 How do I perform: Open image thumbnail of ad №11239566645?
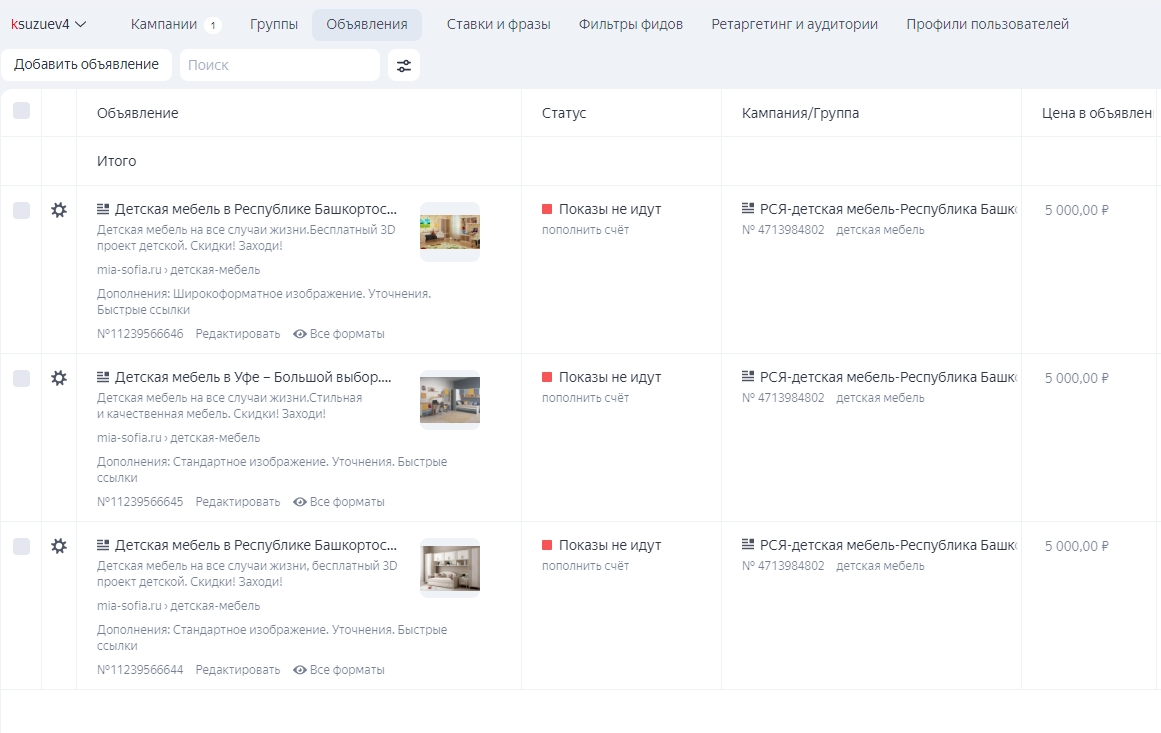tap(450, 400)
